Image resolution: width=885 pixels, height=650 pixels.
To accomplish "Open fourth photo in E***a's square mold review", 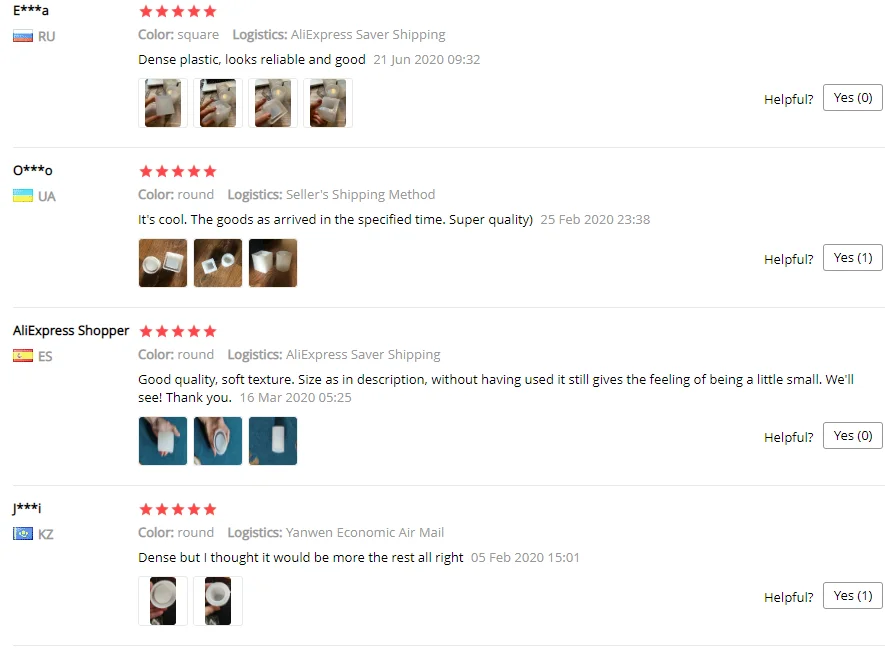I will tap(328, 103).
